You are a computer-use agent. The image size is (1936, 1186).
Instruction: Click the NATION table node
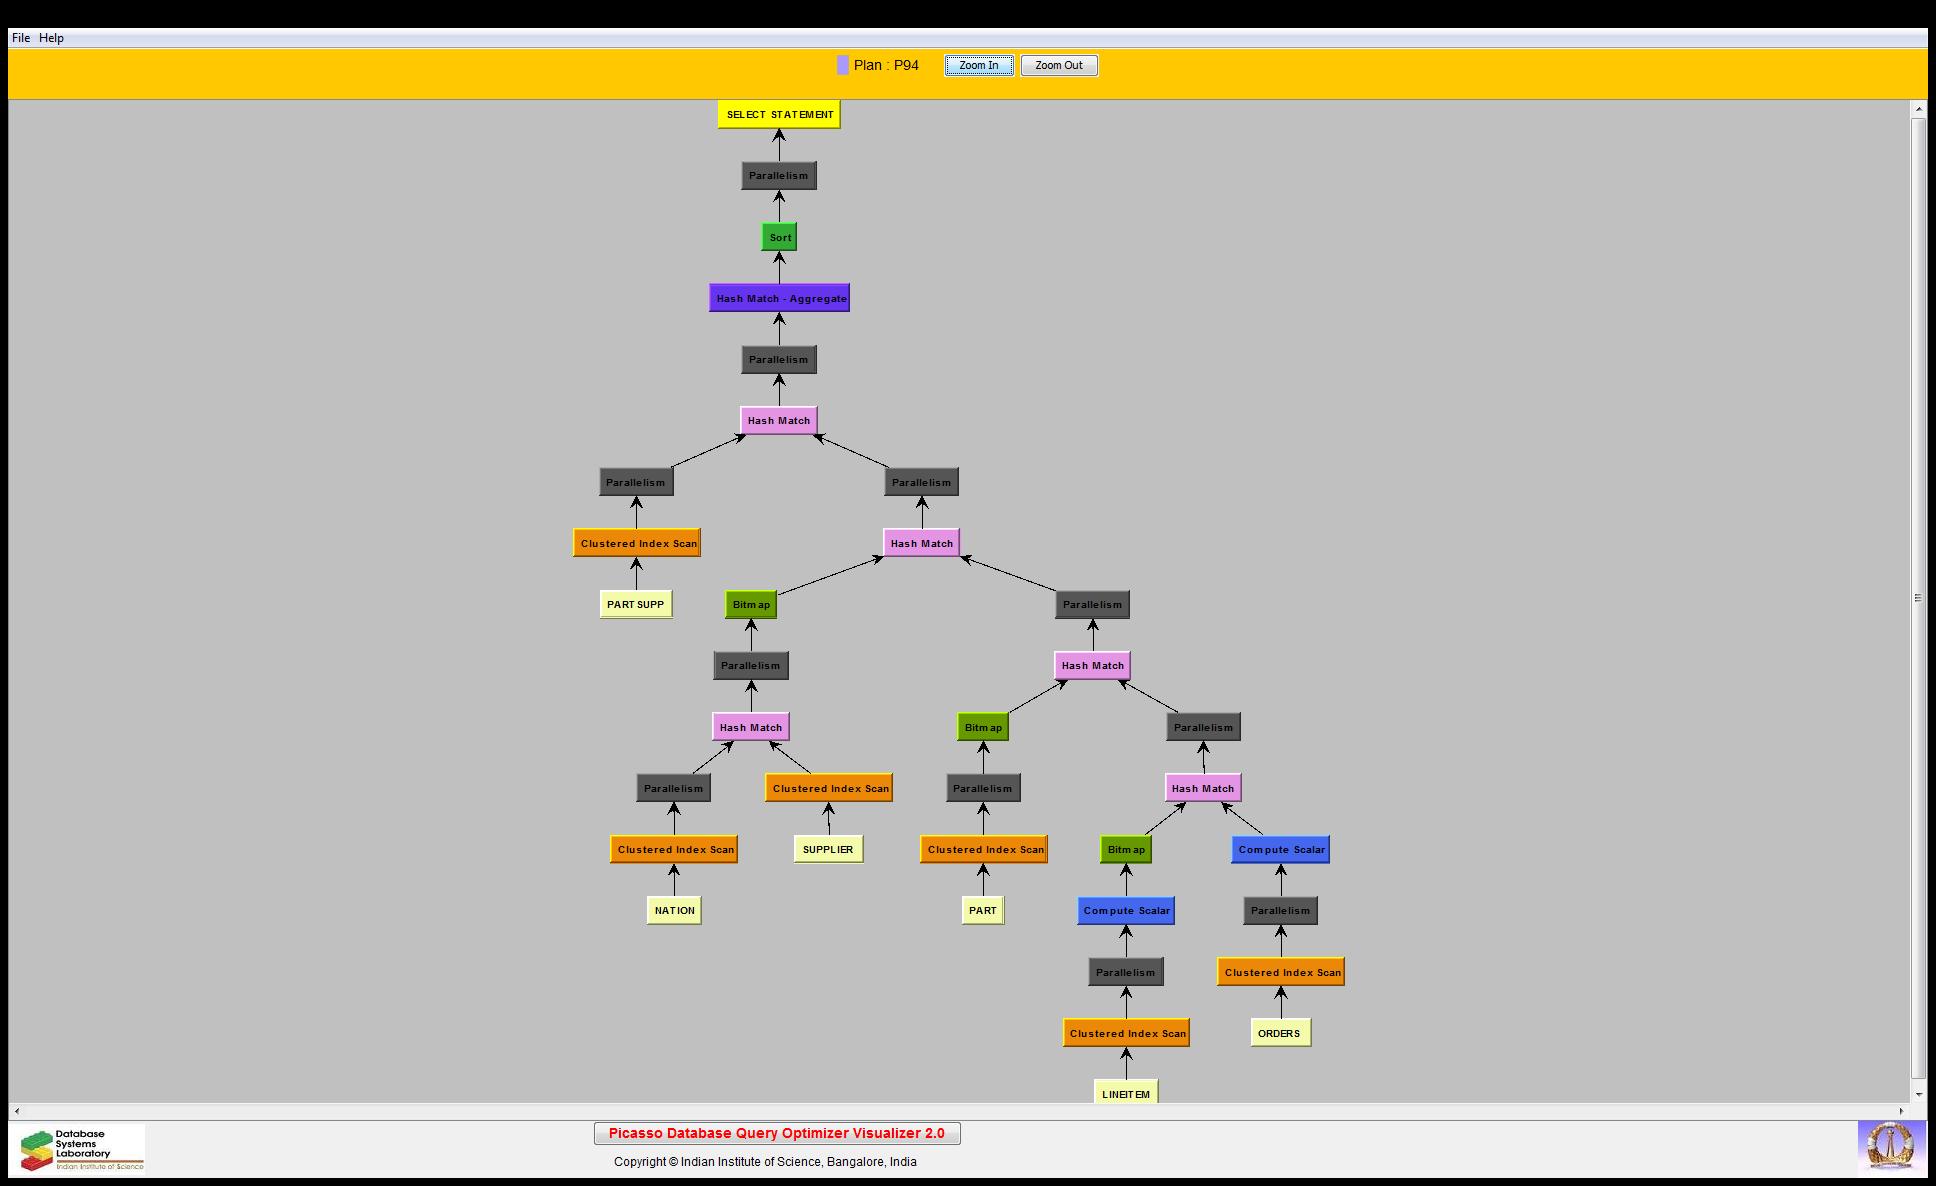(673, 910)
